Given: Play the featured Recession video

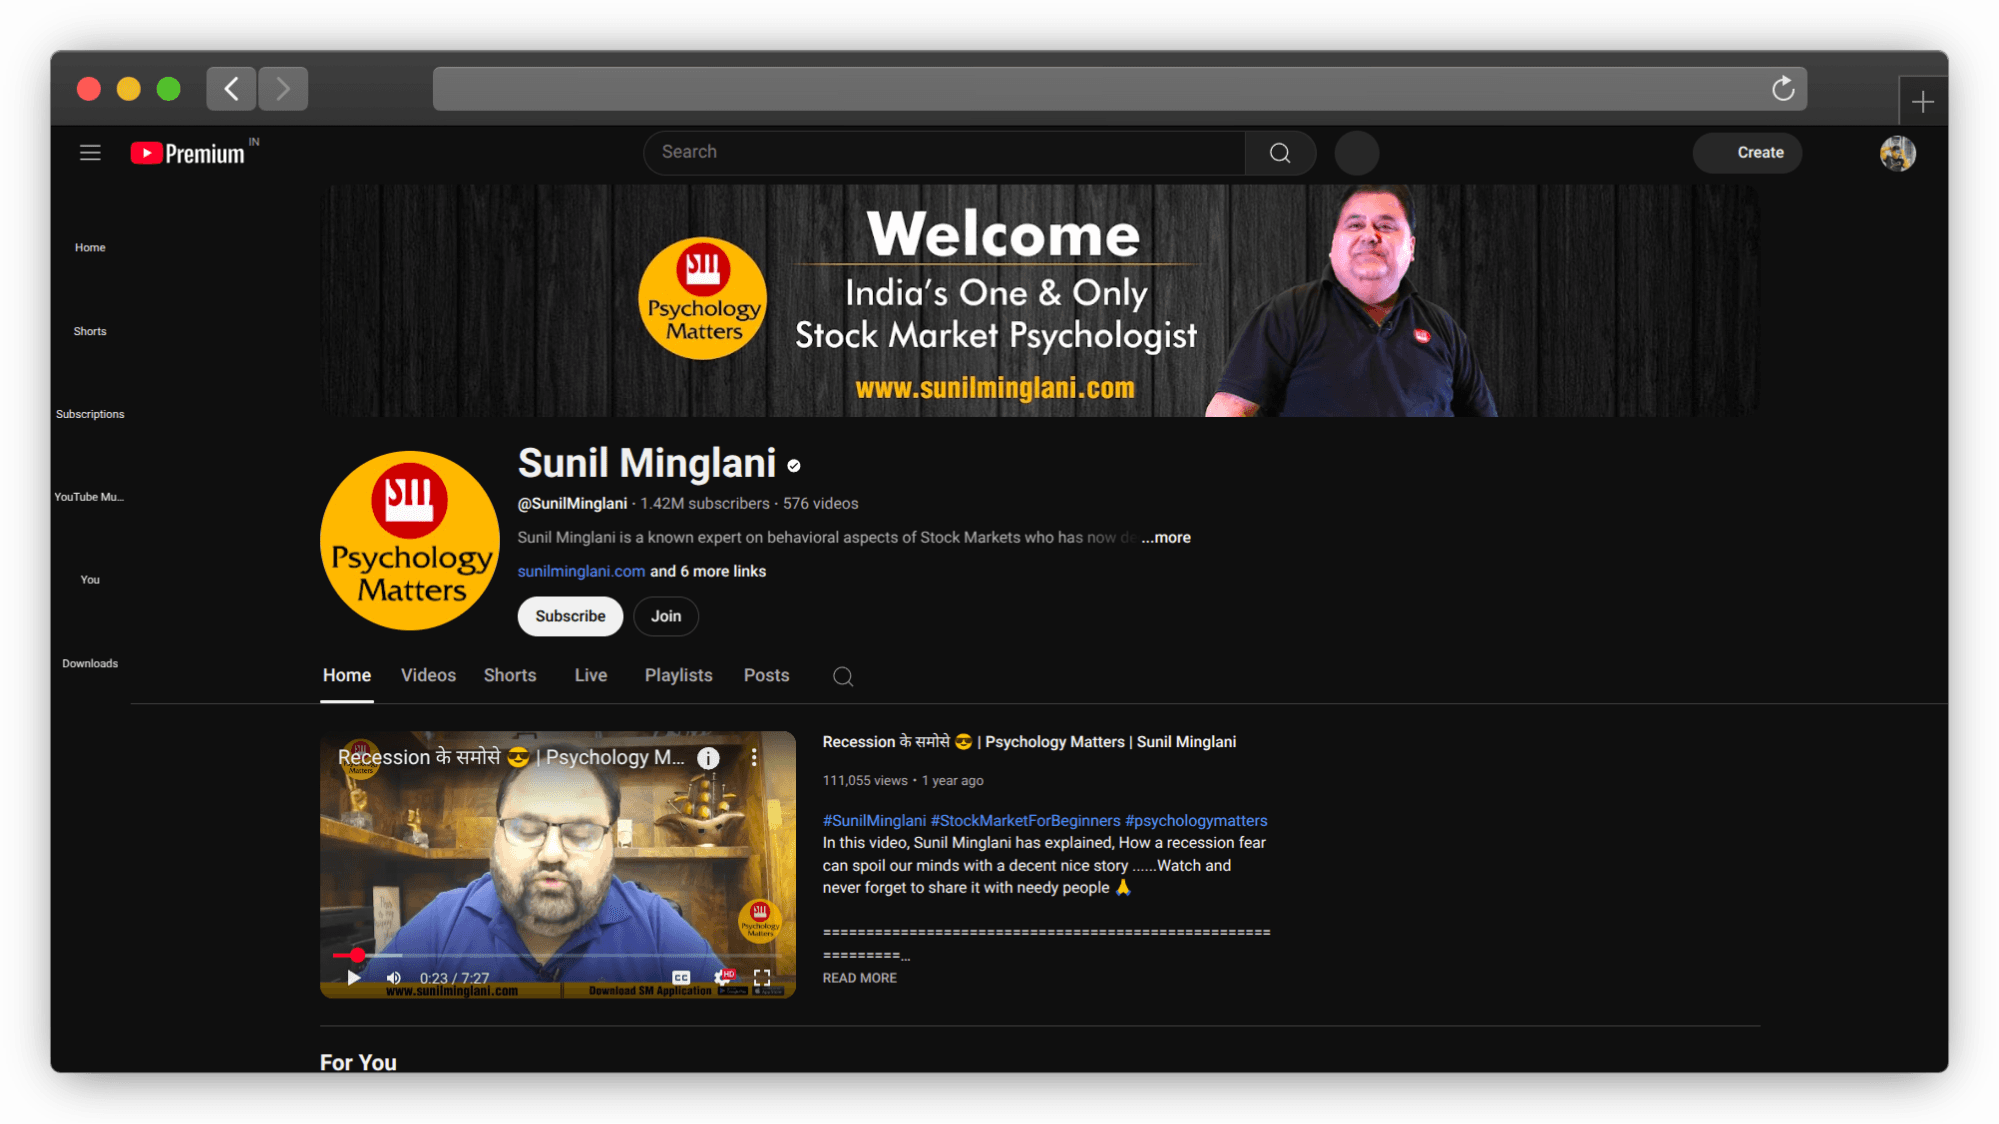Looking at the screenshot, I should tap(353, 978).
